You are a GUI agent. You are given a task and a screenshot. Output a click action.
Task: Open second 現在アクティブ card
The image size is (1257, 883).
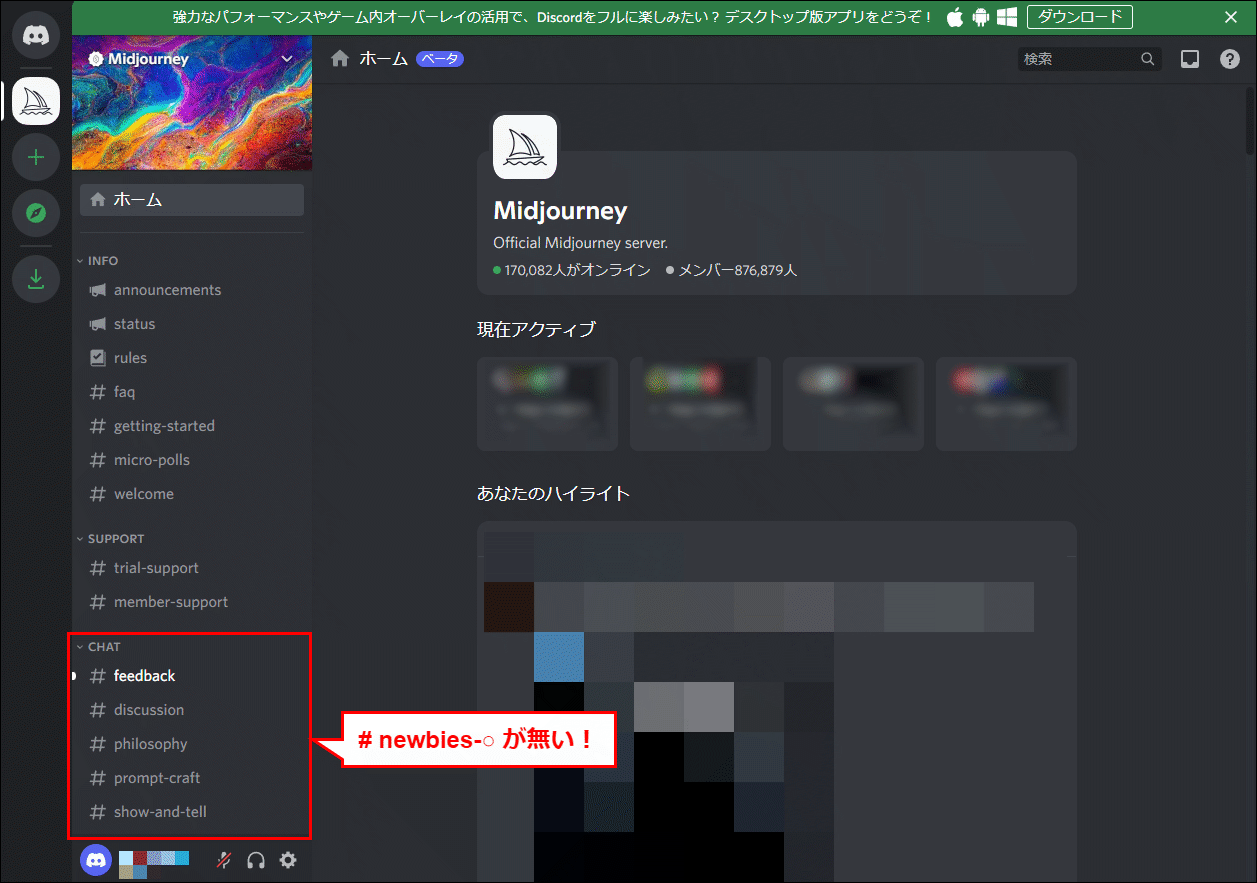pos(700,404)
